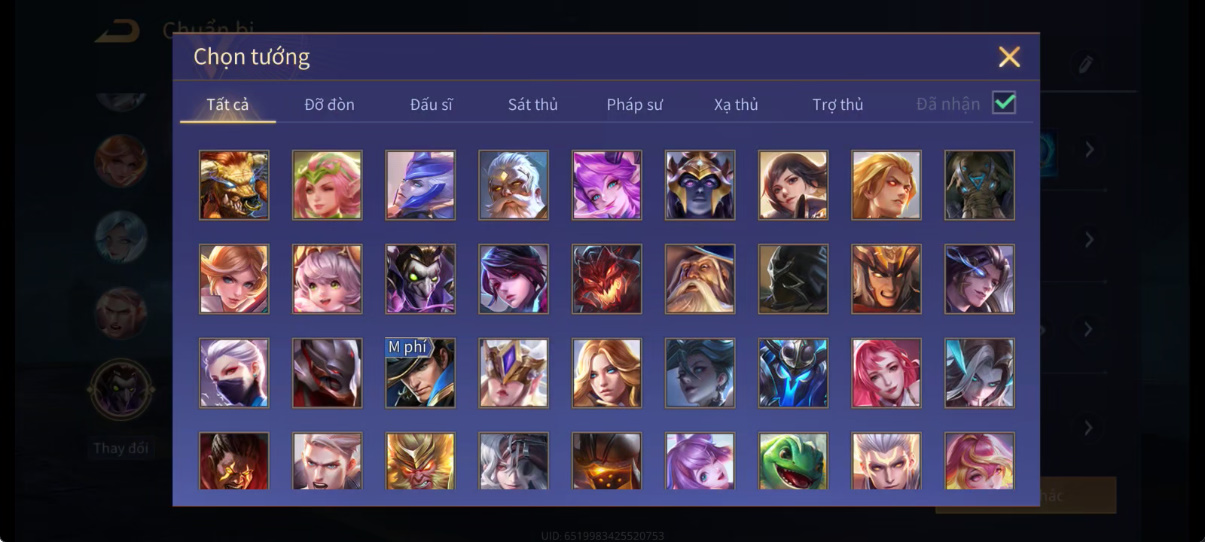This screenshot has width=1205, height=542.
Task: Filter heroes by "Pháp sư"
Action: click(x=635, y=104)
